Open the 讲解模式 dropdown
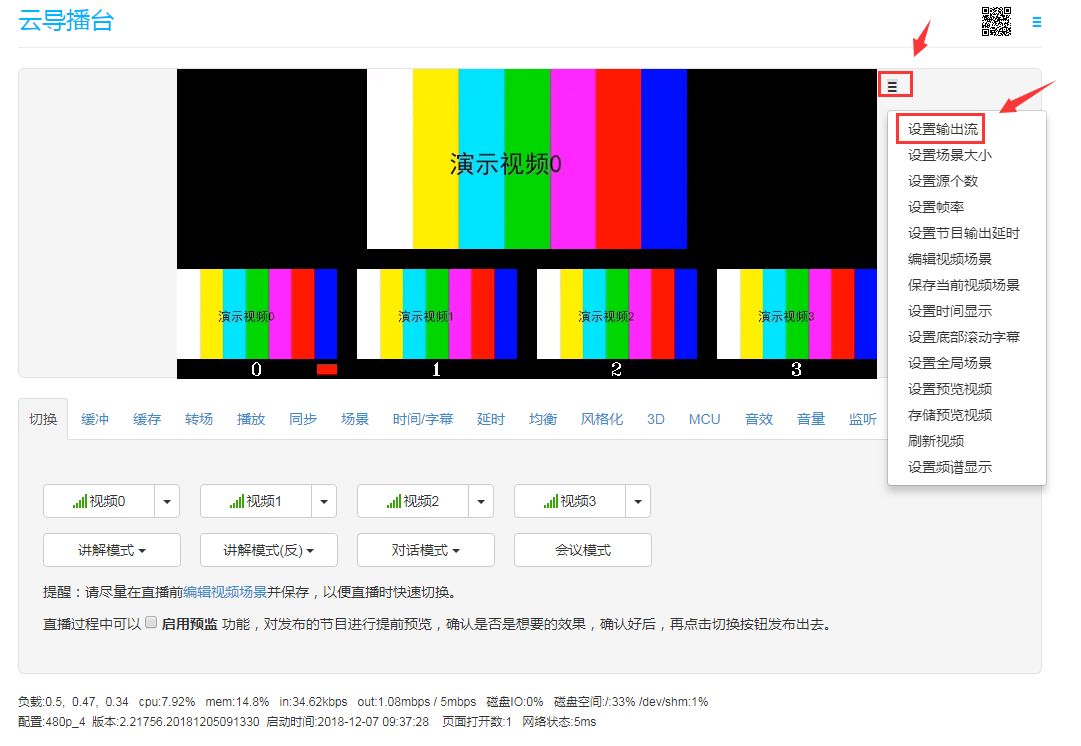 pyautogui.click(x=112, y=550)
